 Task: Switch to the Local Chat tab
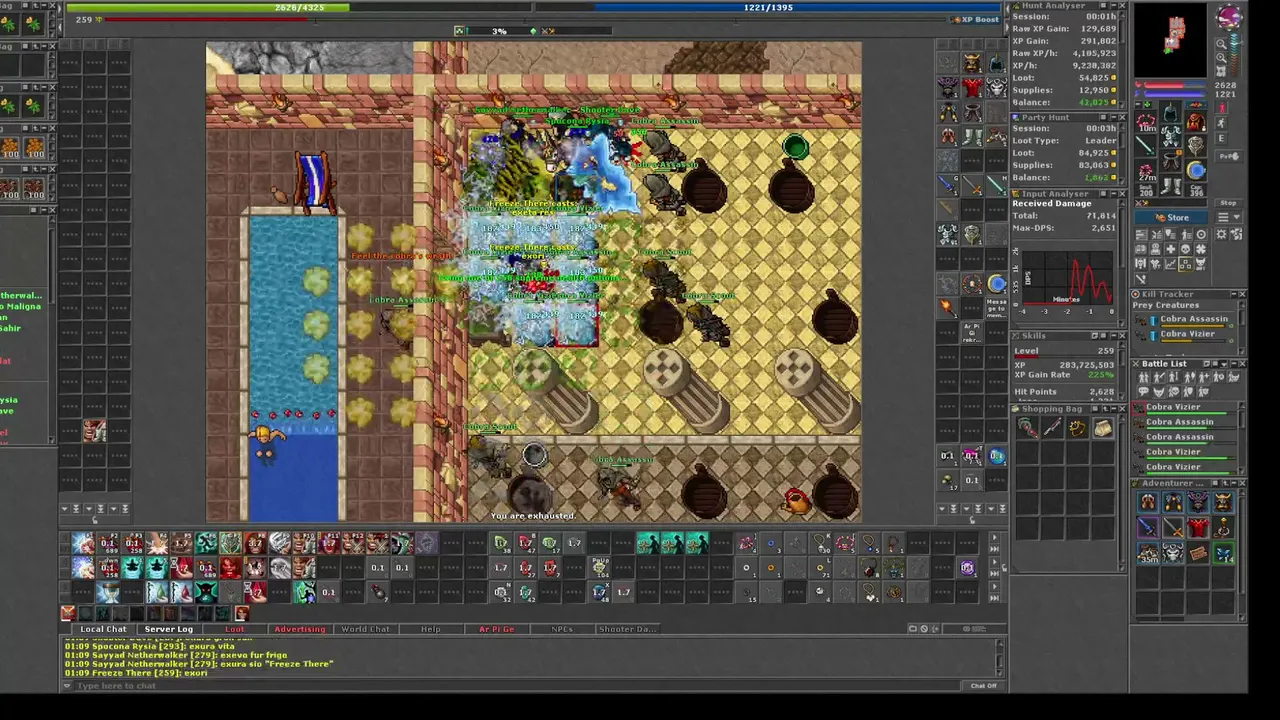(103, 629)
